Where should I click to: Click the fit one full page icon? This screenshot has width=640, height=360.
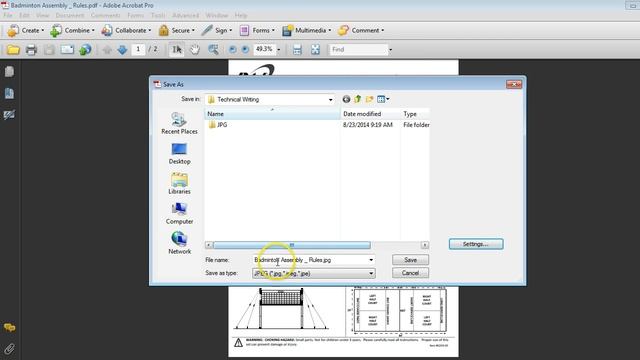point(315,50)
